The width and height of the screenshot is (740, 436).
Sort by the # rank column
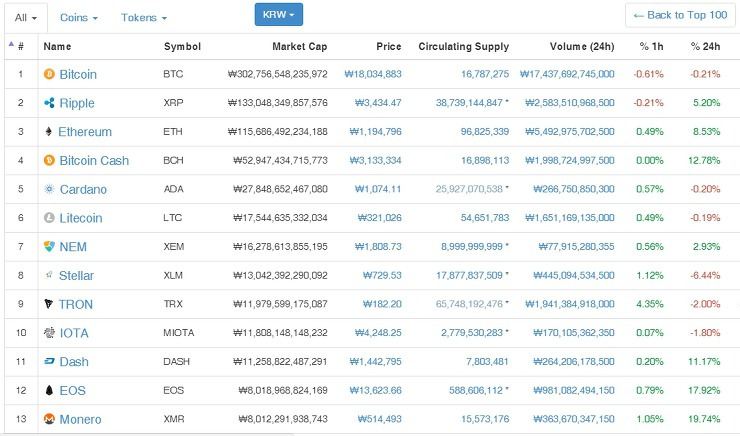pyautogui.click(x=17, y=46)
